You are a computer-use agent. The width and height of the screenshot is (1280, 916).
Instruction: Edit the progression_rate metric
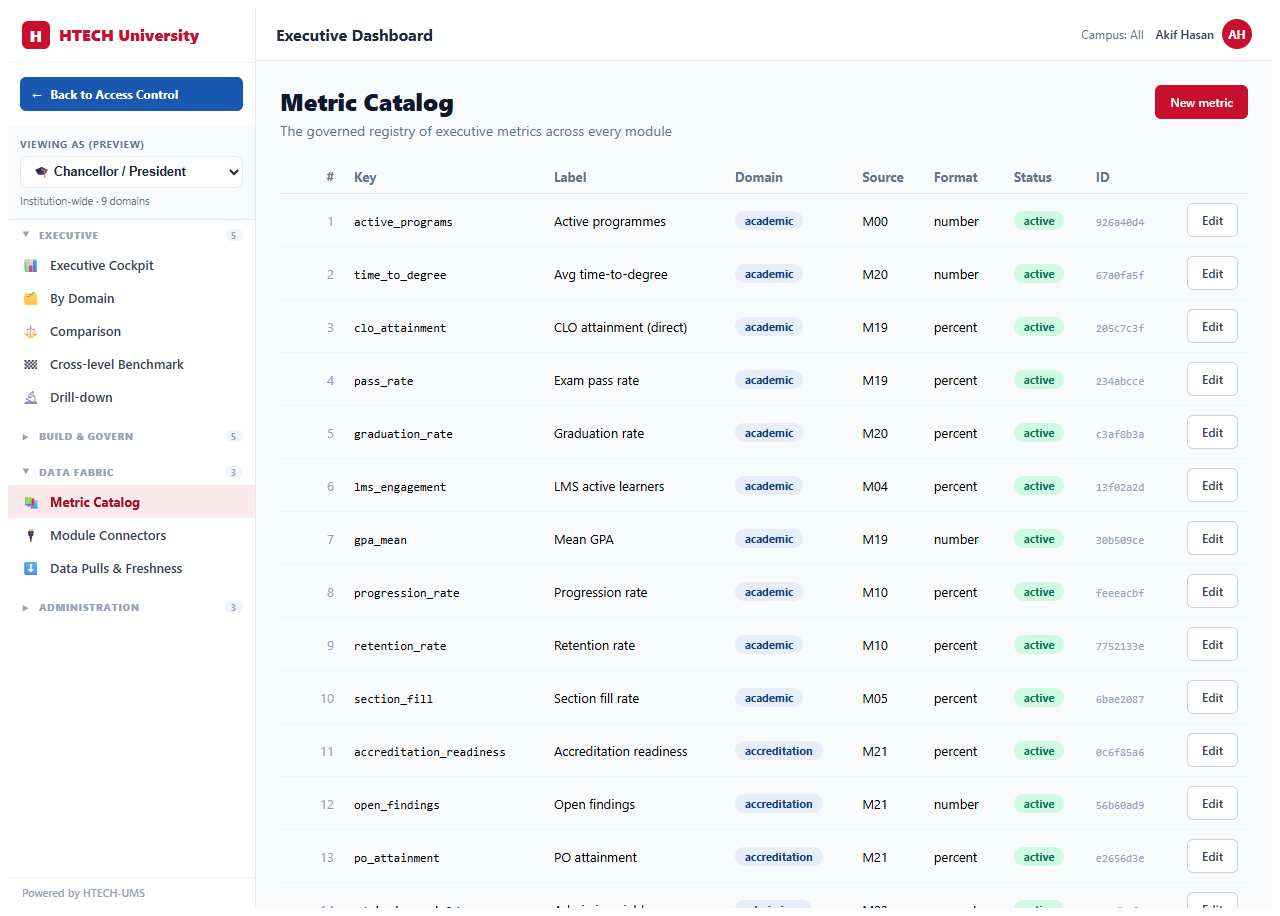(x=1212, y=592)
